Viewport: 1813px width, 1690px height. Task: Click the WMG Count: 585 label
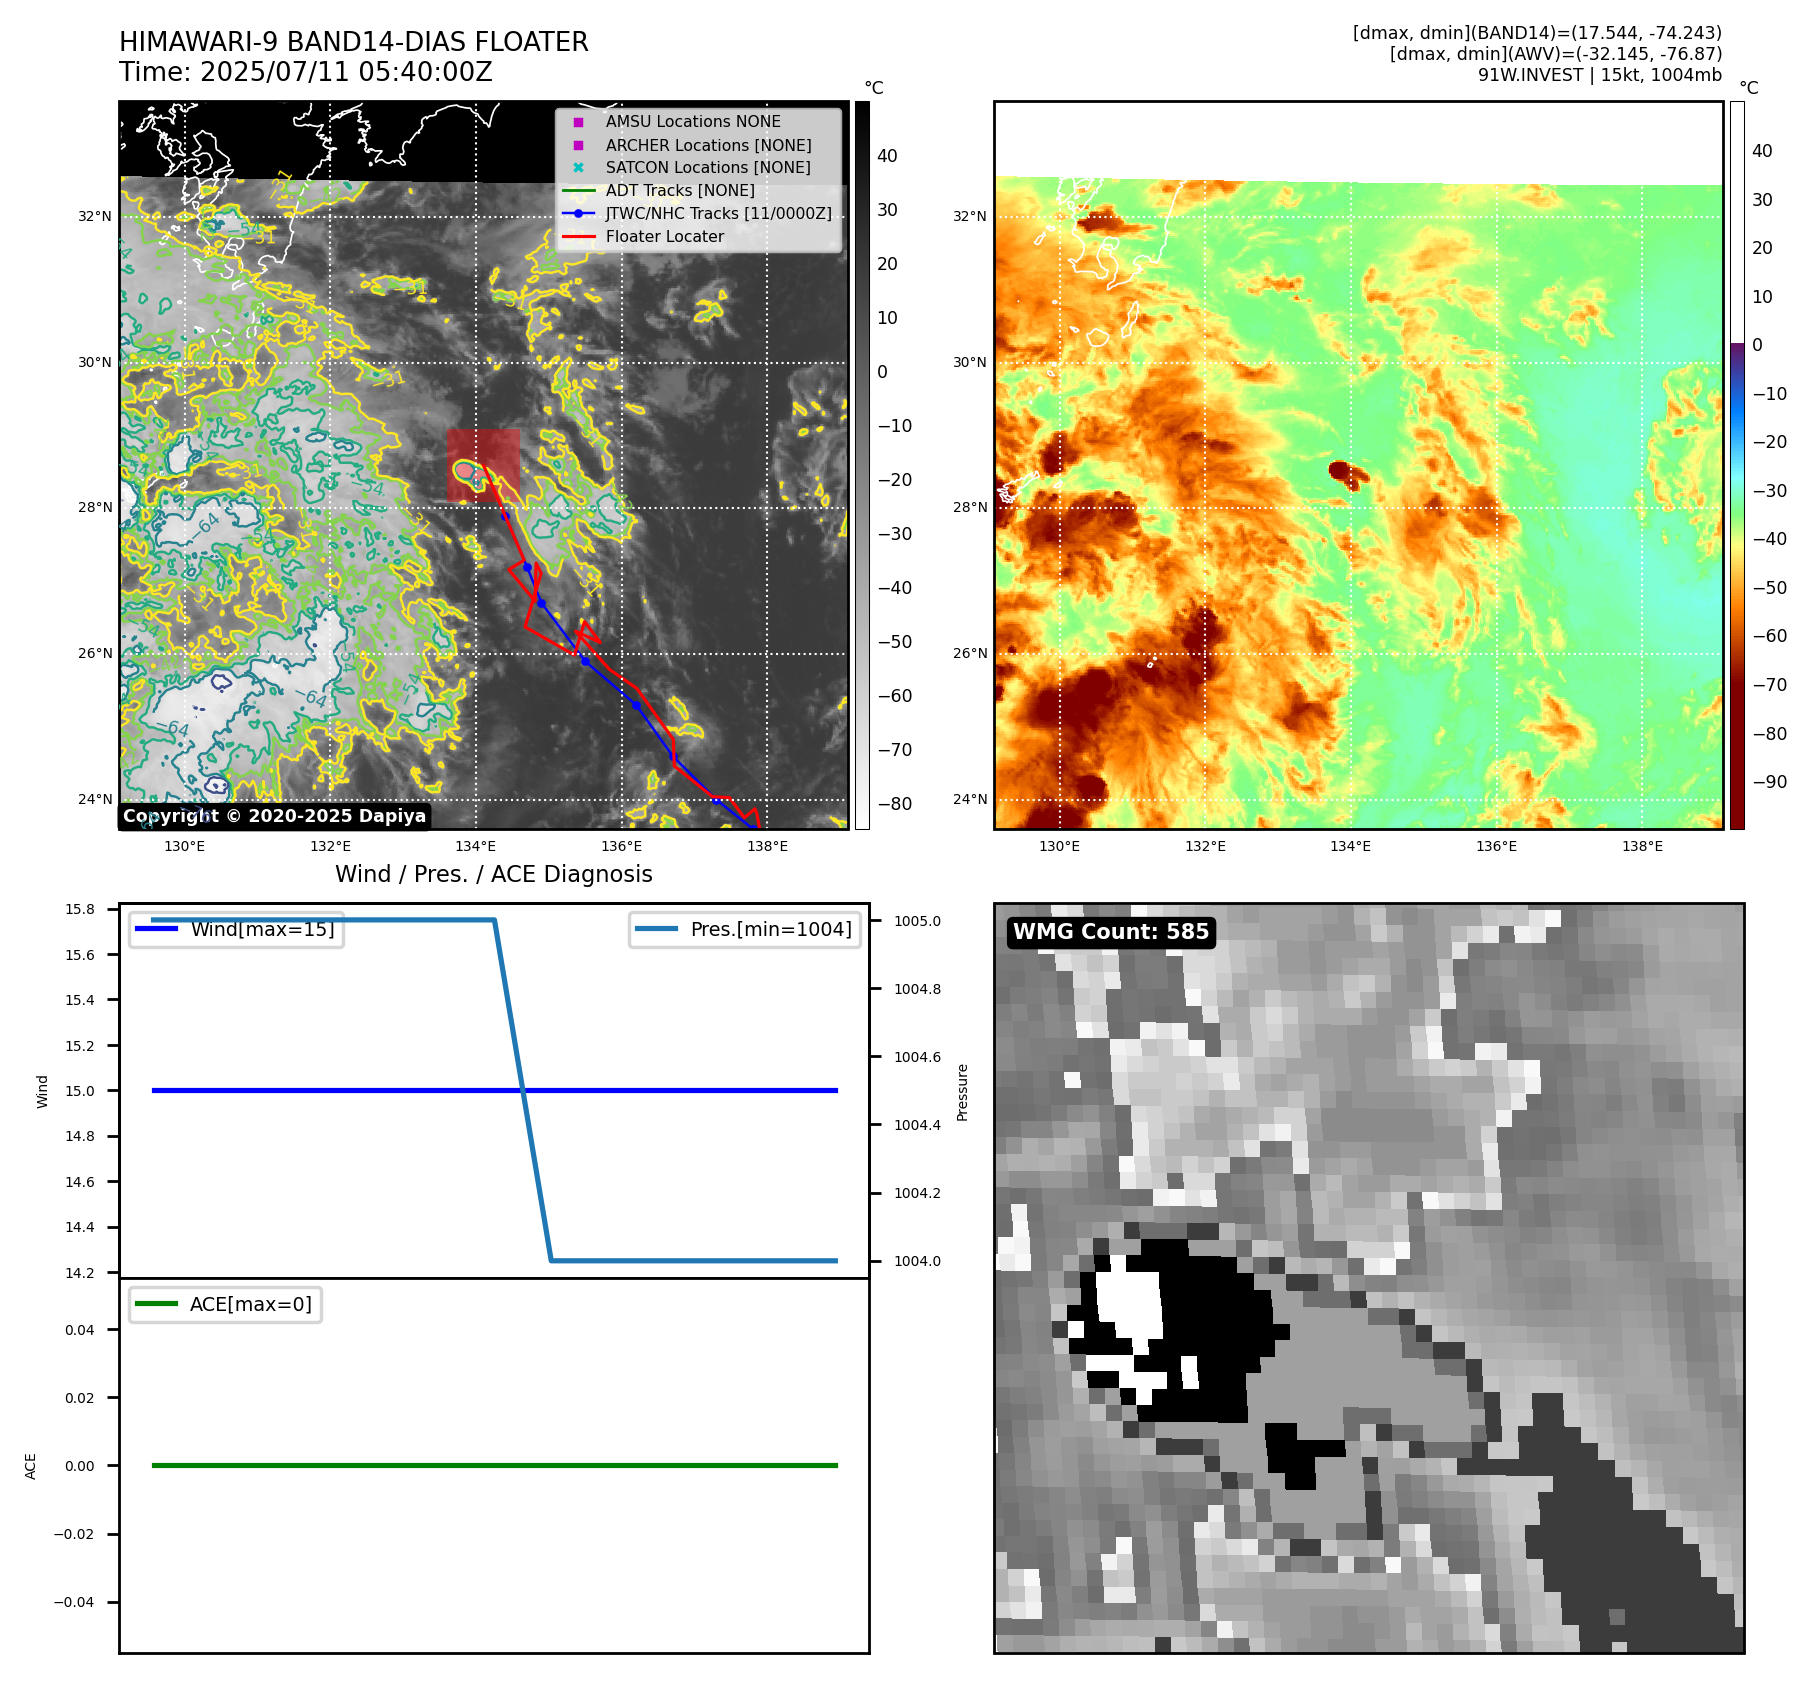point(1111,932)
